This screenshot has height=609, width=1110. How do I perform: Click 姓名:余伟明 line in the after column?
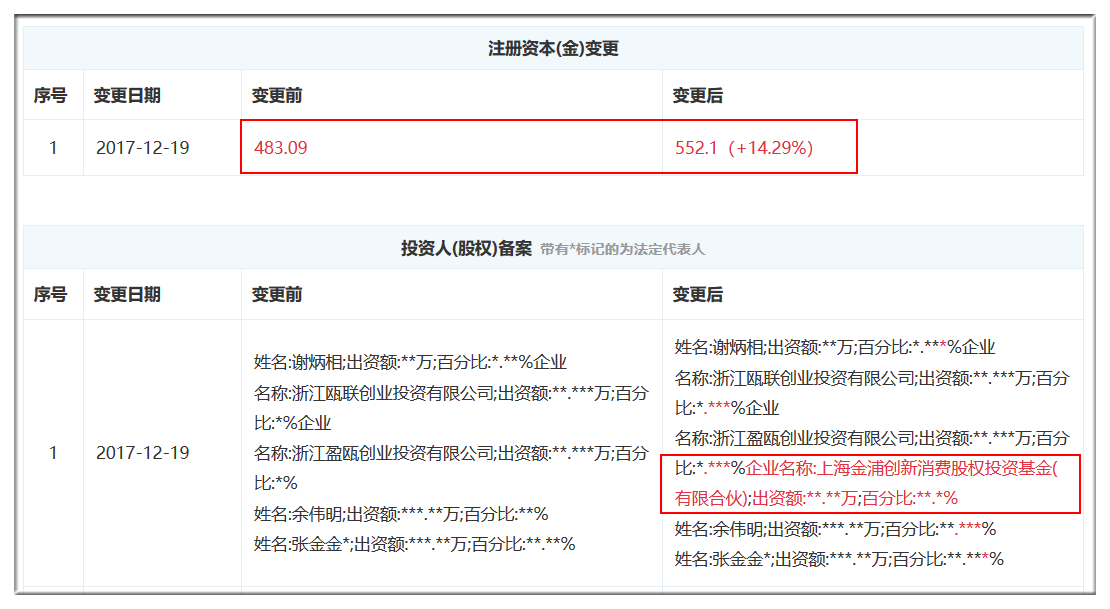[835, 529]
